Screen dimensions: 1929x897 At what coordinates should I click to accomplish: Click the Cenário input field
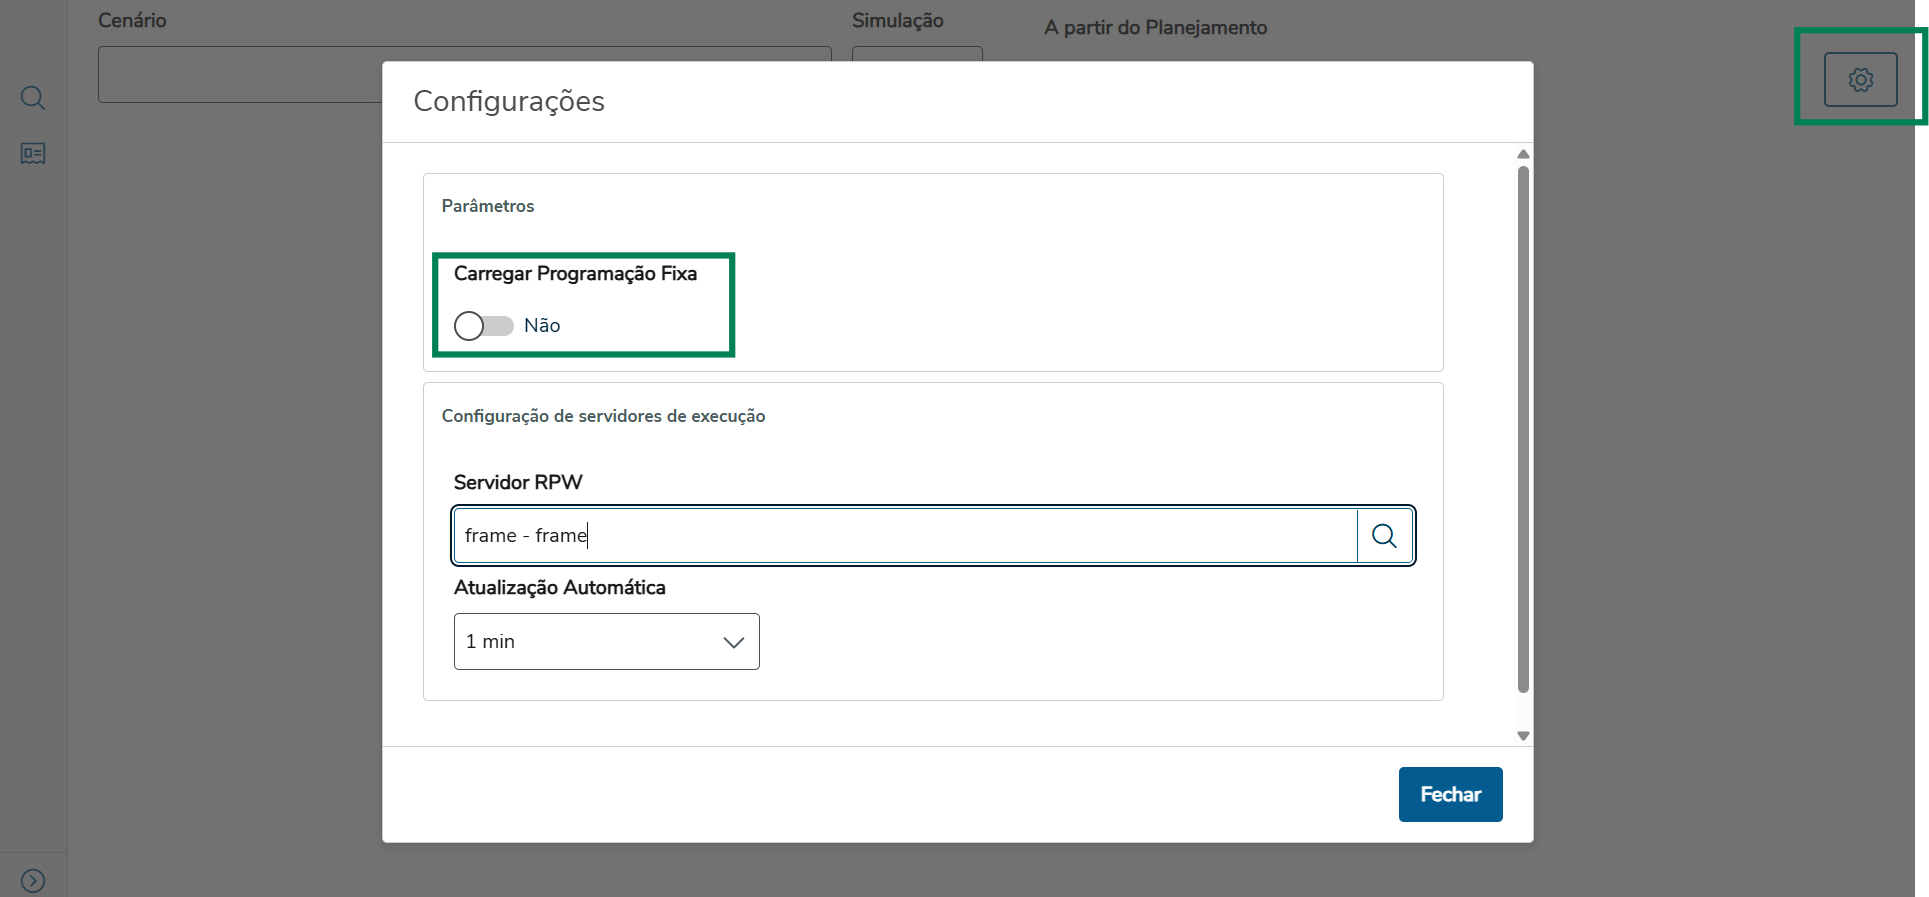coord(240,75)
